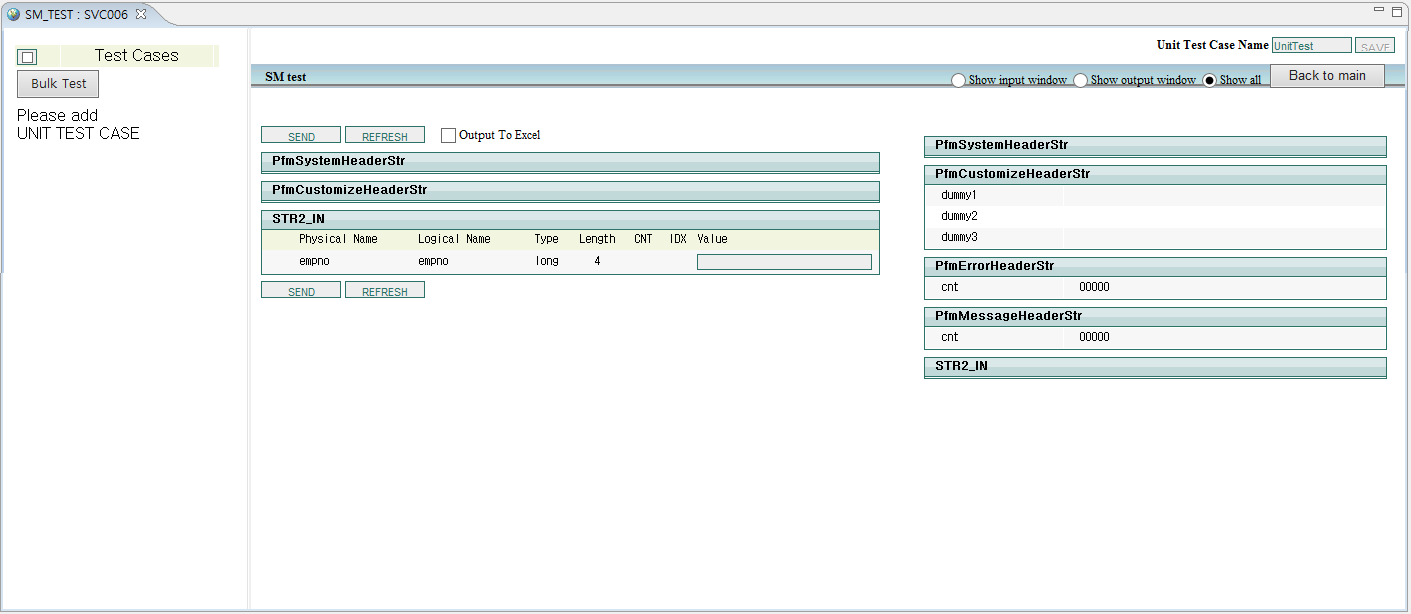Select the Show all radio button
The width and height of the screenshot is (1411, 614).
coord(1209,80)
